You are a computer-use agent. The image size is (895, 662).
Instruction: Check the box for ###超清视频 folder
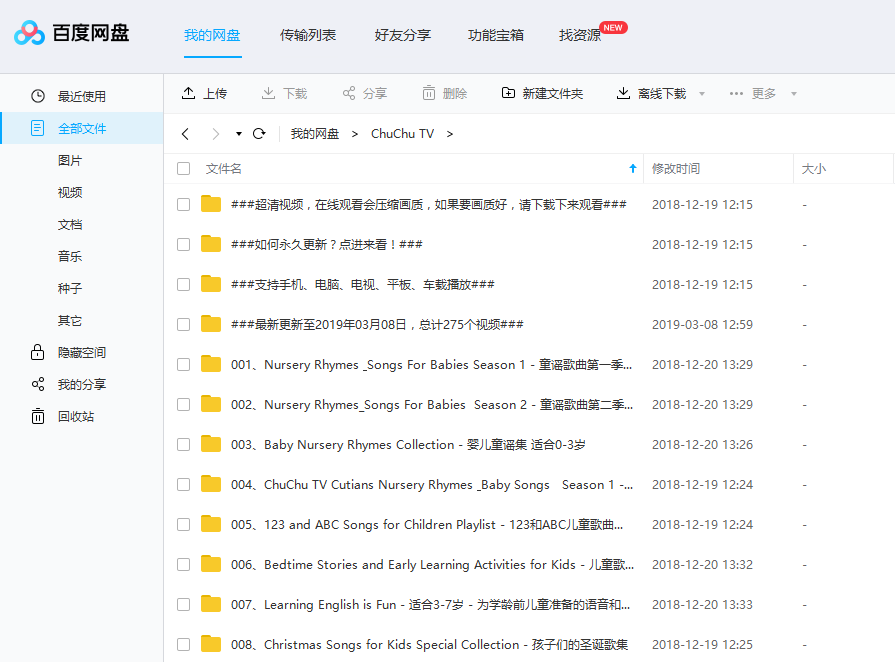pos(183,204)
